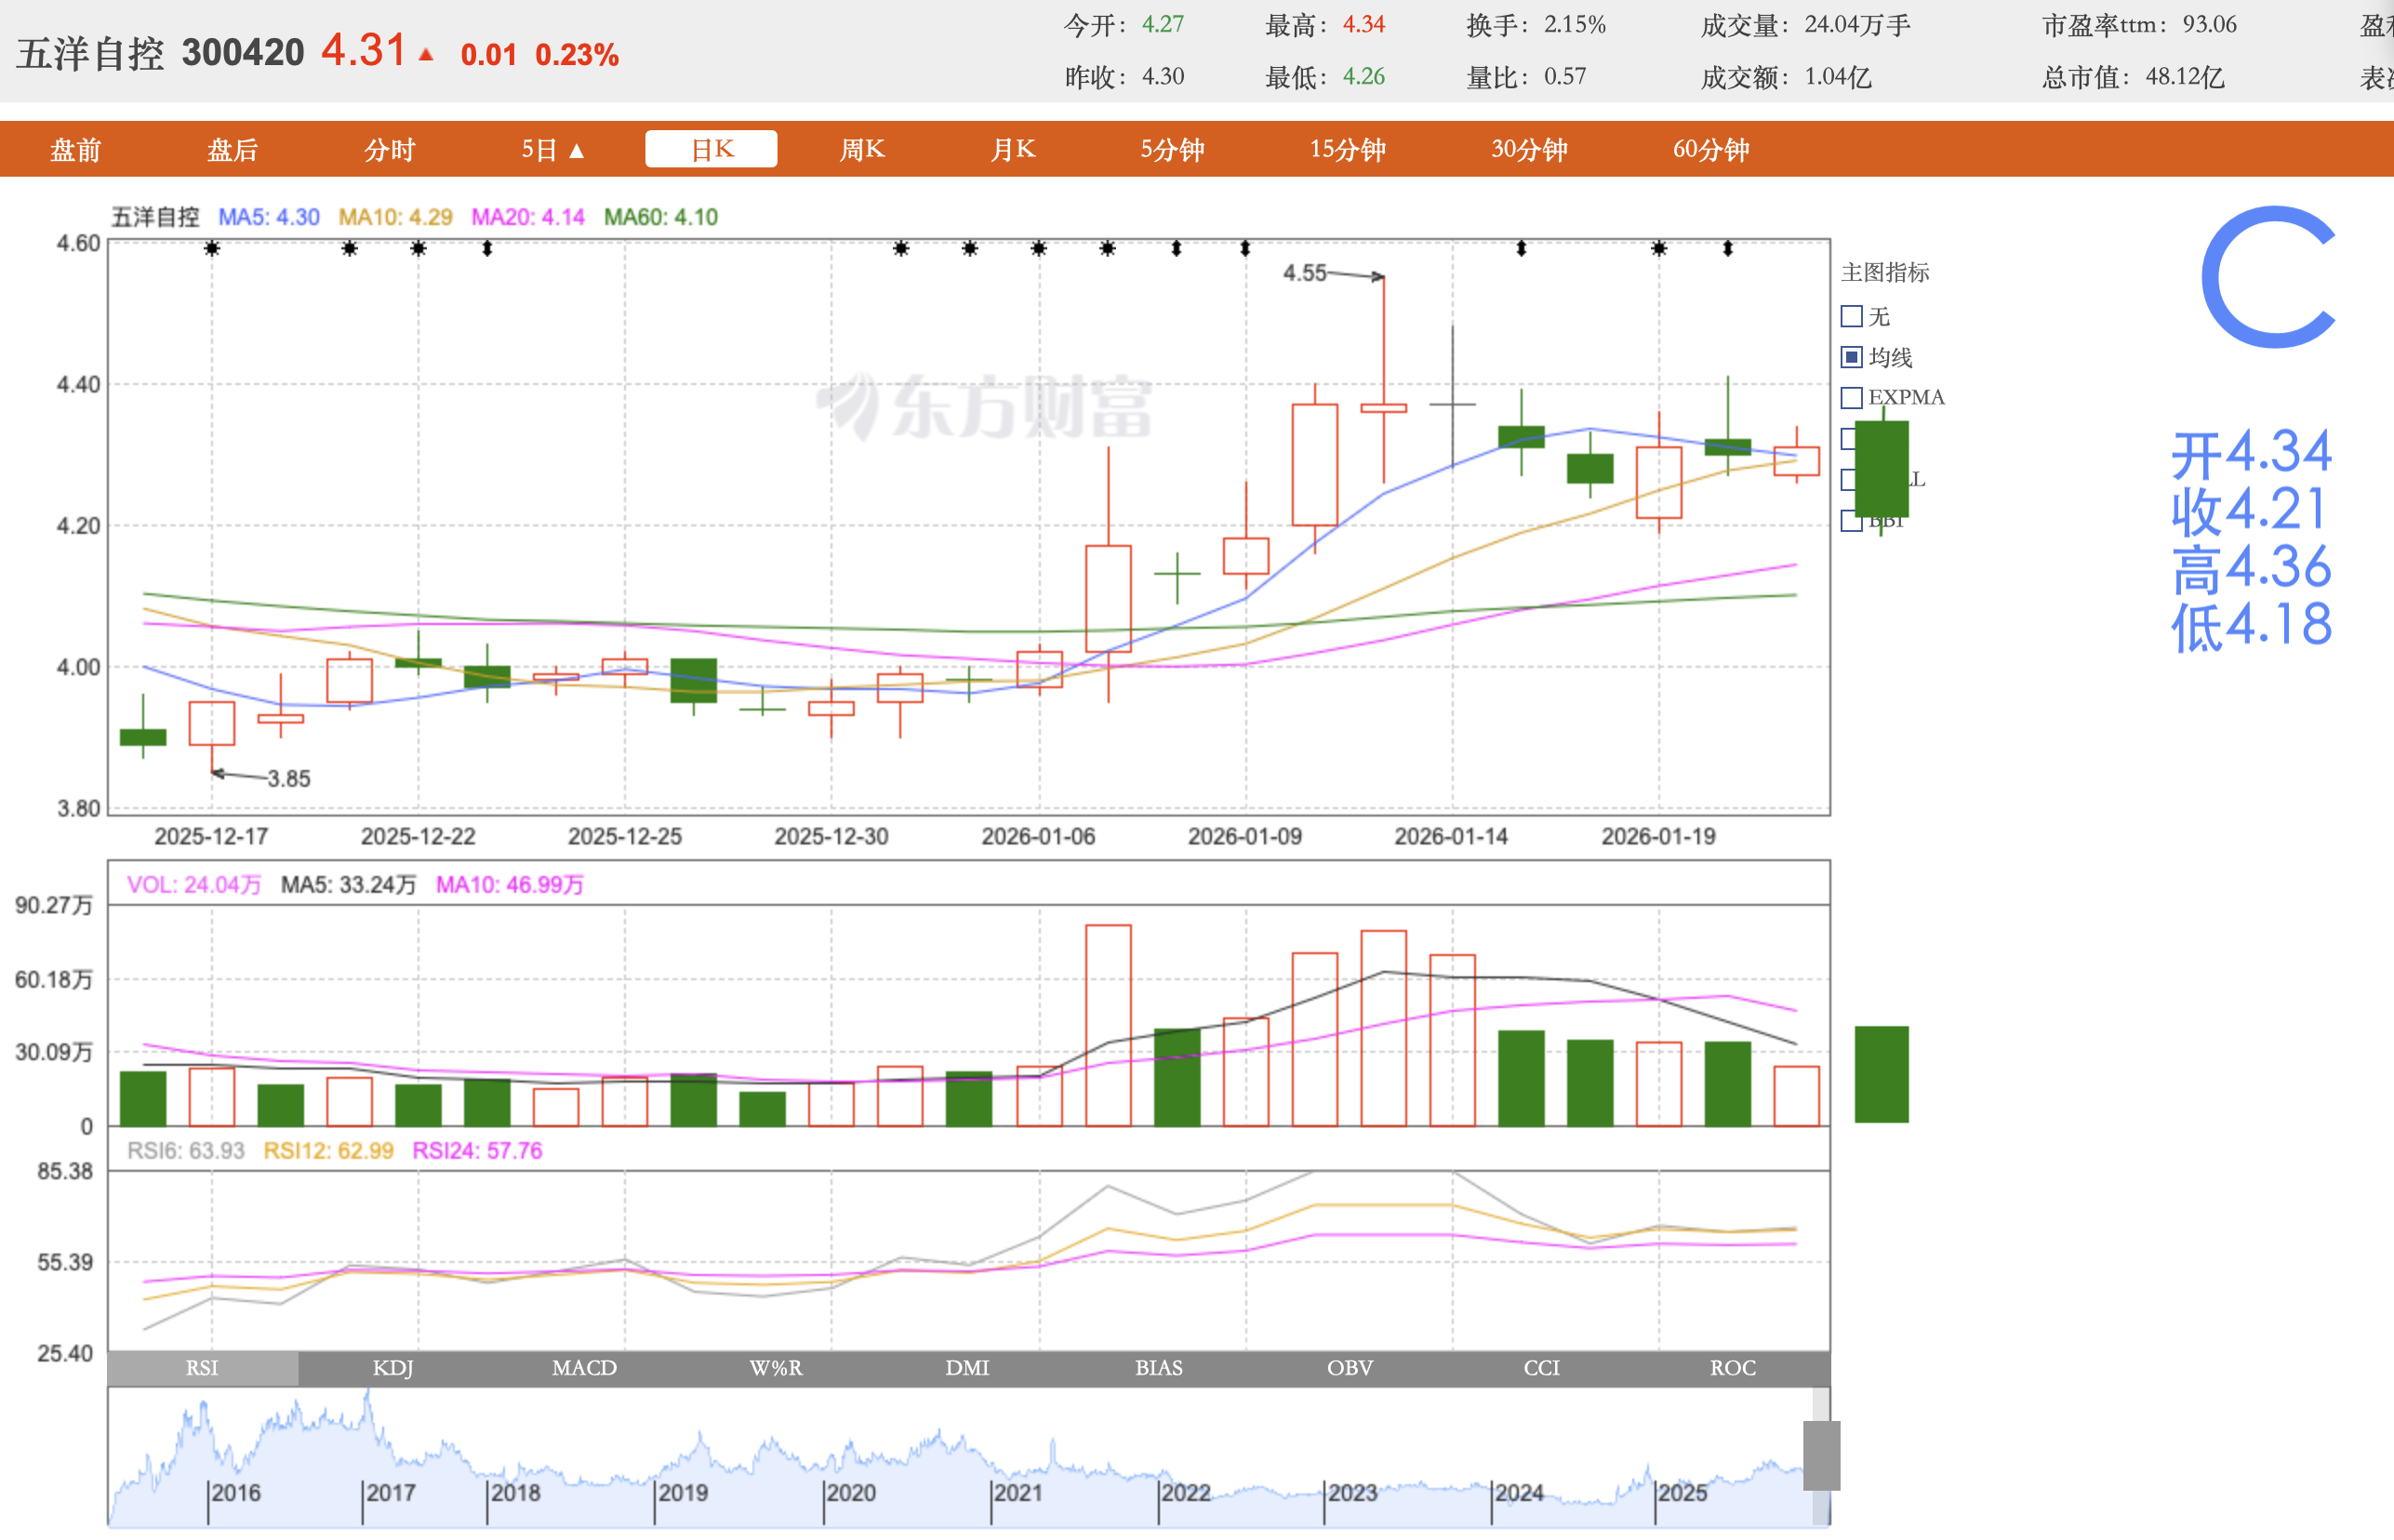The height and width of the screenshot is (1540, 2394).
Task: Expand the 5日 dropdown arrow
Action: click(576, 151)
